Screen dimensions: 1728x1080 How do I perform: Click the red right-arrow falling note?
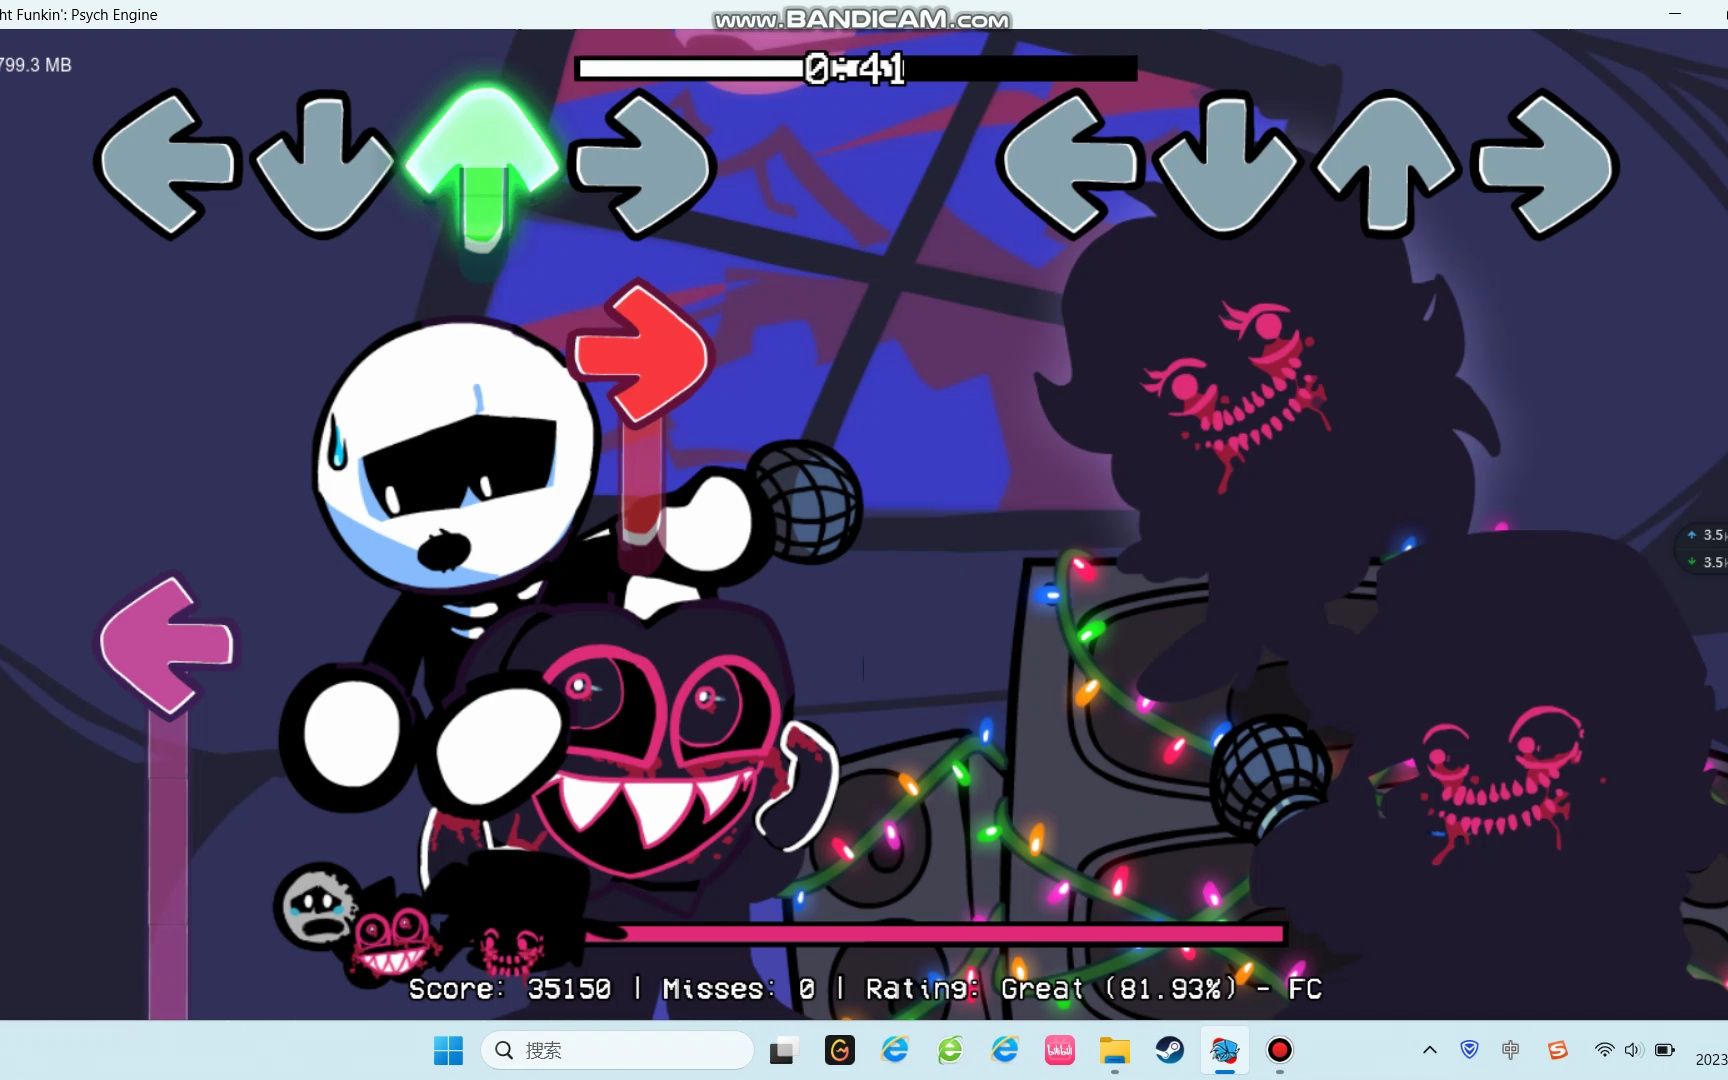click(x=641, y=353)
